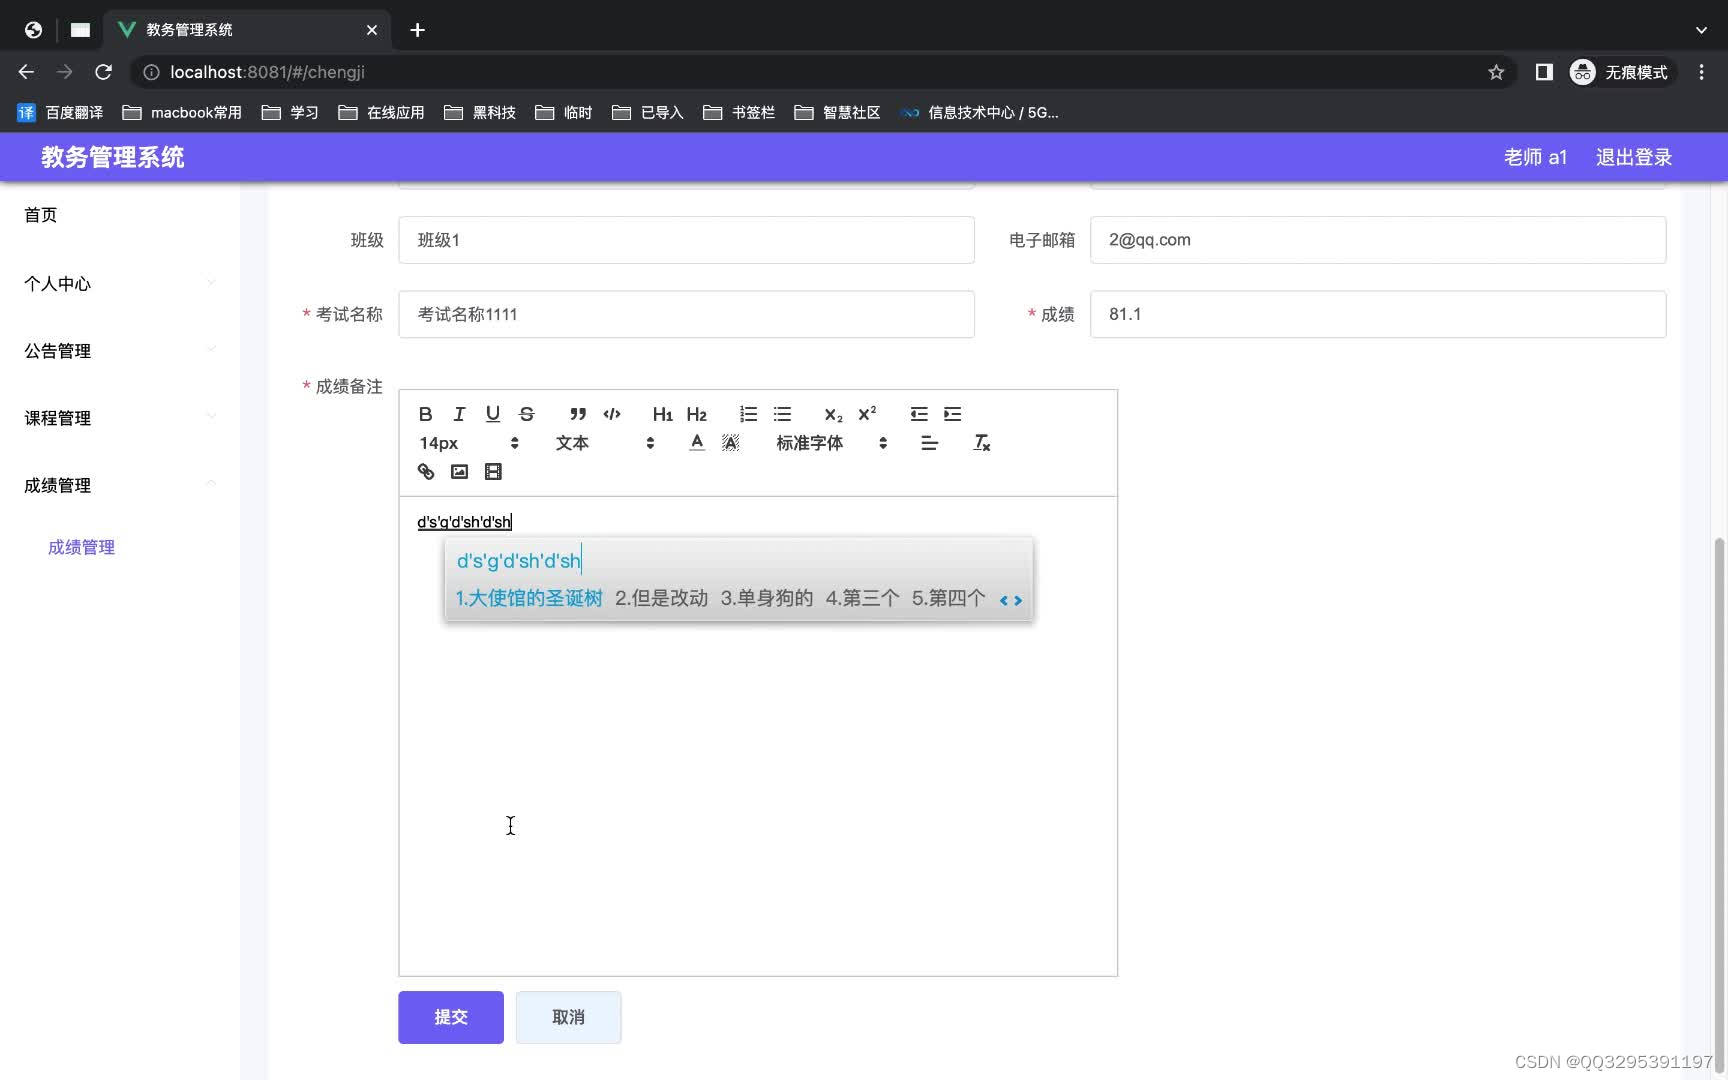Apply Heading 1 style
Image resolution: width=1728 pixels, height=1080 pixels.
(662, 414)
